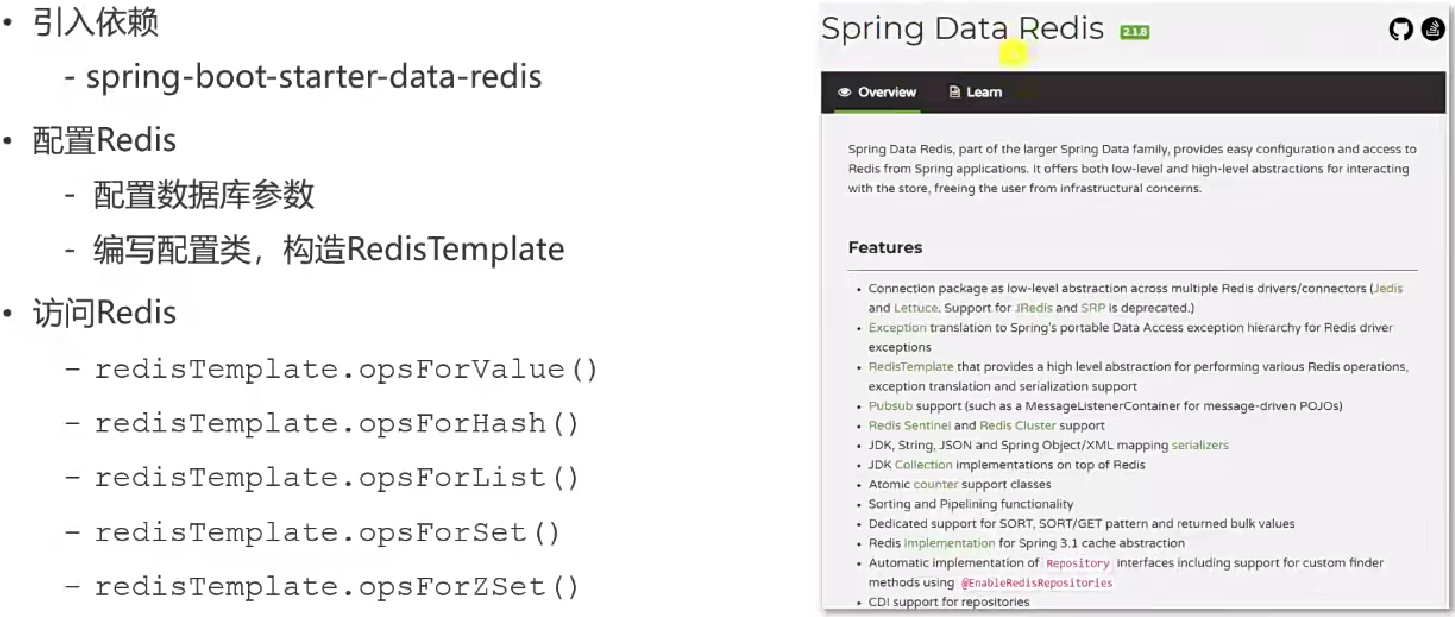
Task: Switch to the Learn tab
Action: 975,92
